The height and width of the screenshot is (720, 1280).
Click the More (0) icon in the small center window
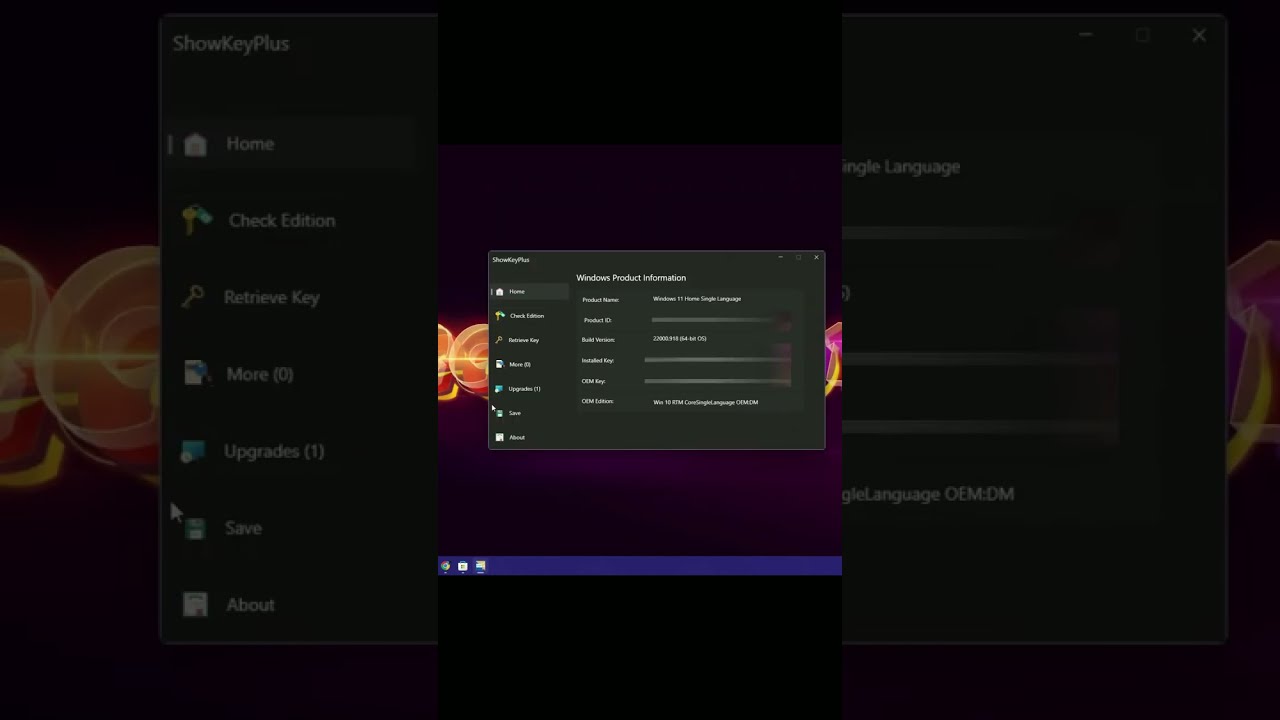(500, 364)
